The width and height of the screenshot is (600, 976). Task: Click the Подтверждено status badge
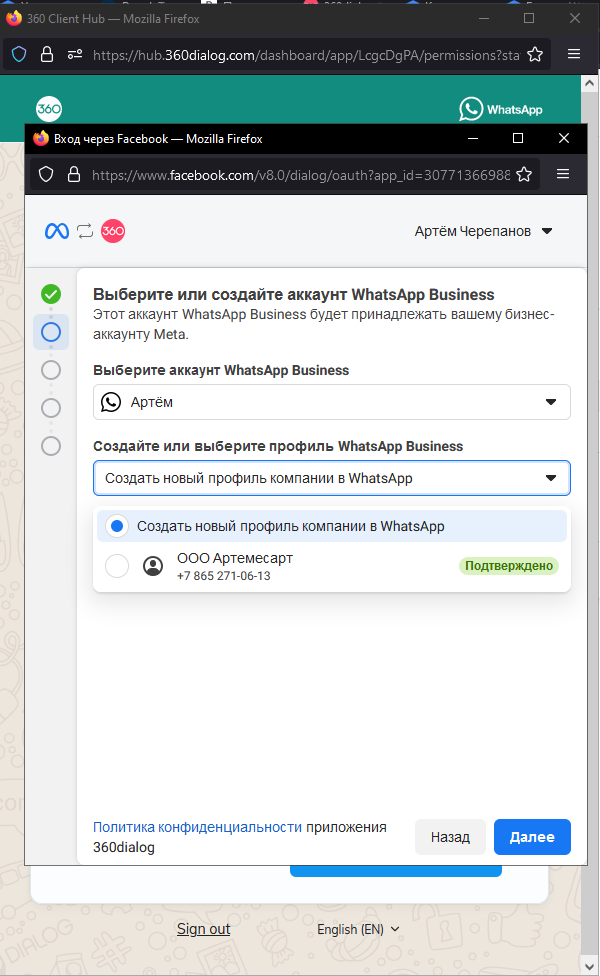(509, 566)
